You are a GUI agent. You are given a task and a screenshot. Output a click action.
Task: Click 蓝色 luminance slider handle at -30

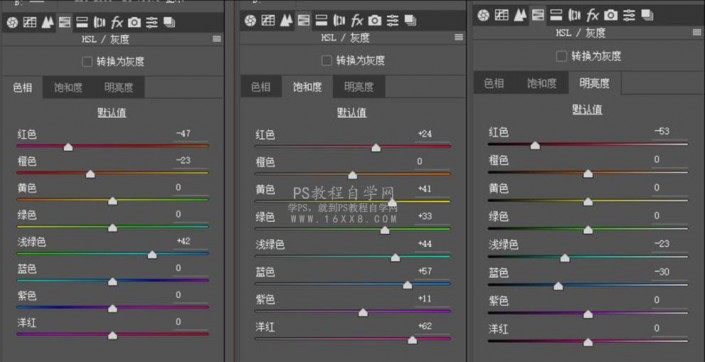[x=558, y=286]
